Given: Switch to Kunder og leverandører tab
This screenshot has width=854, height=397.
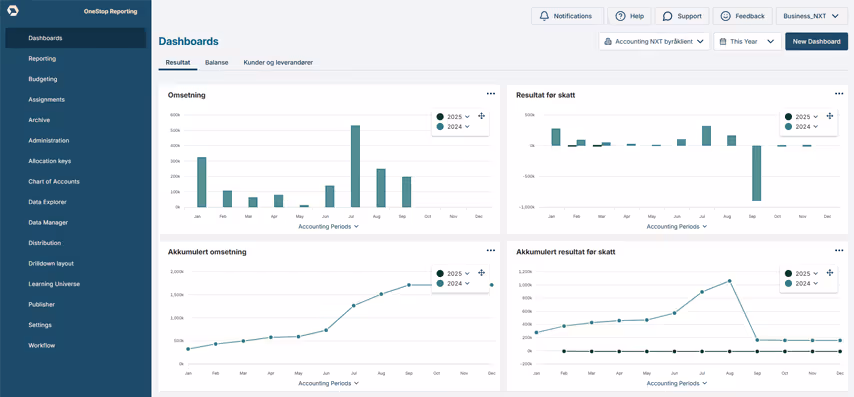Looking at the screenshot, I should [x=278, y=63].
